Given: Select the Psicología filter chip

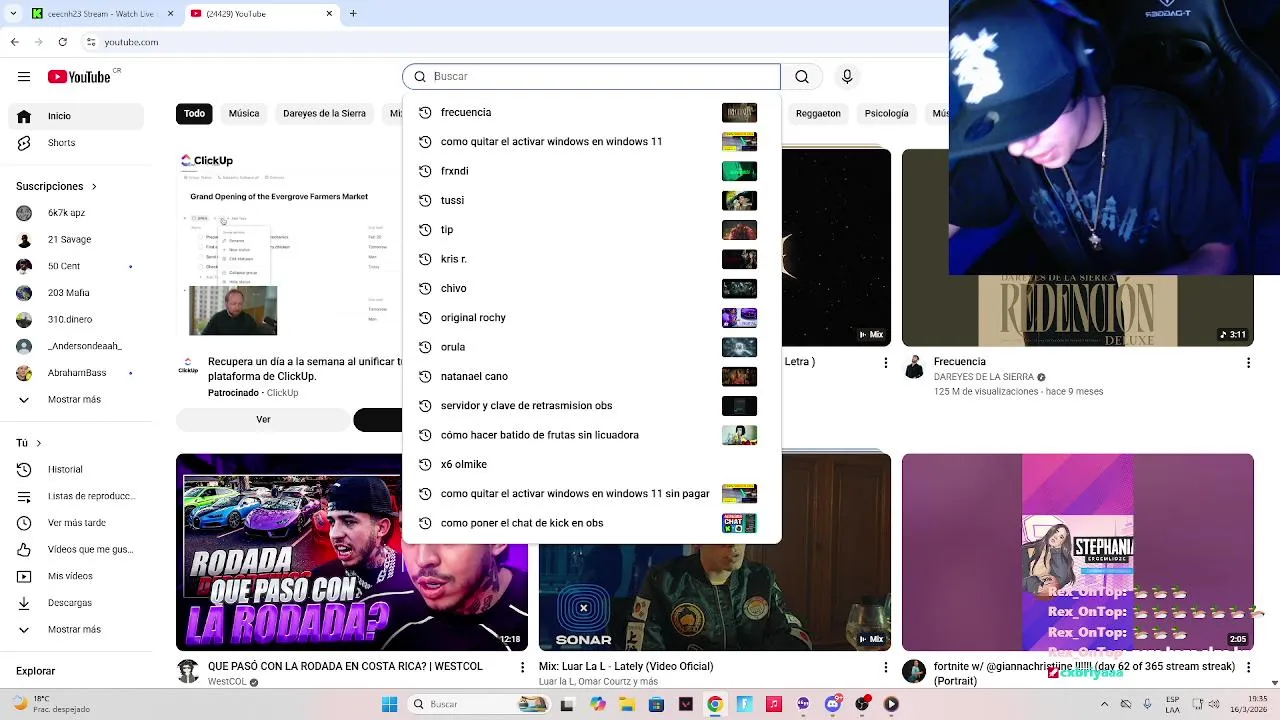Looking at the screenshot, I should tap(886, 113).
